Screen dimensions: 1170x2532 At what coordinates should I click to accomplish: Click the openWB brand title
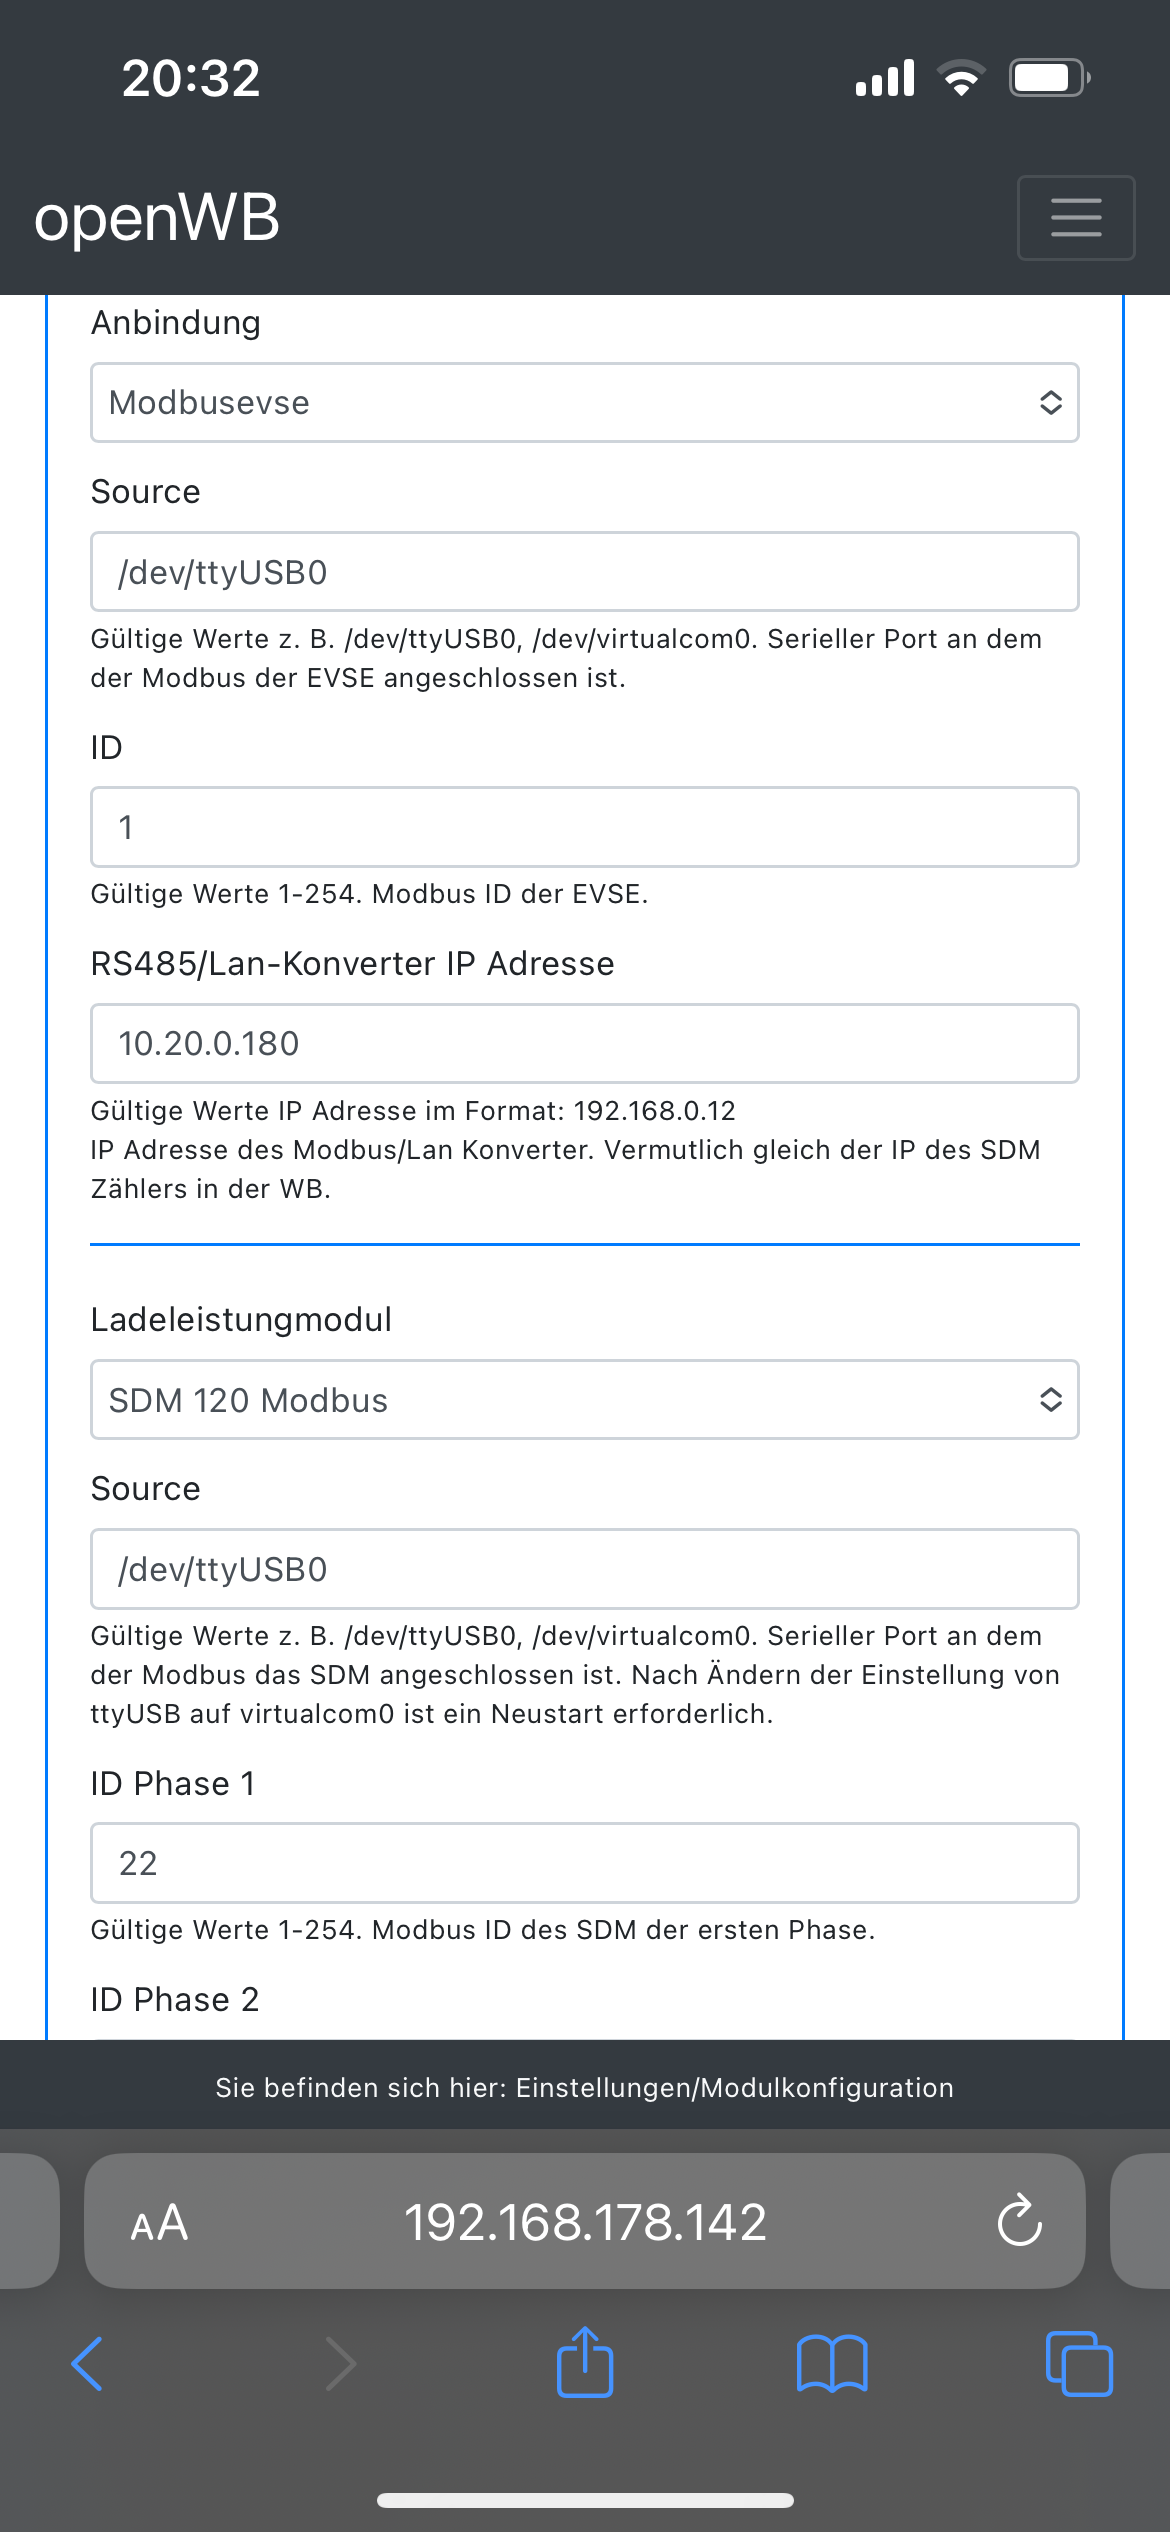click(157, 218)
